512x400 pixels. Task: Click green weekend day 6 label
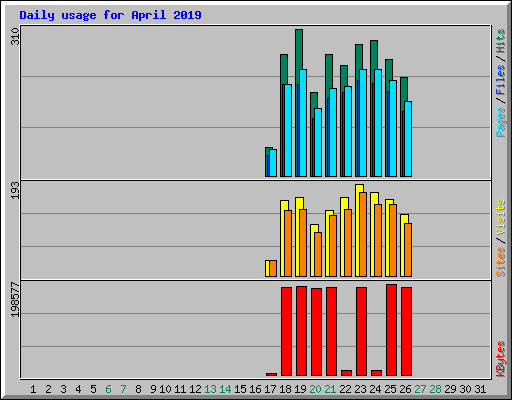108,389
